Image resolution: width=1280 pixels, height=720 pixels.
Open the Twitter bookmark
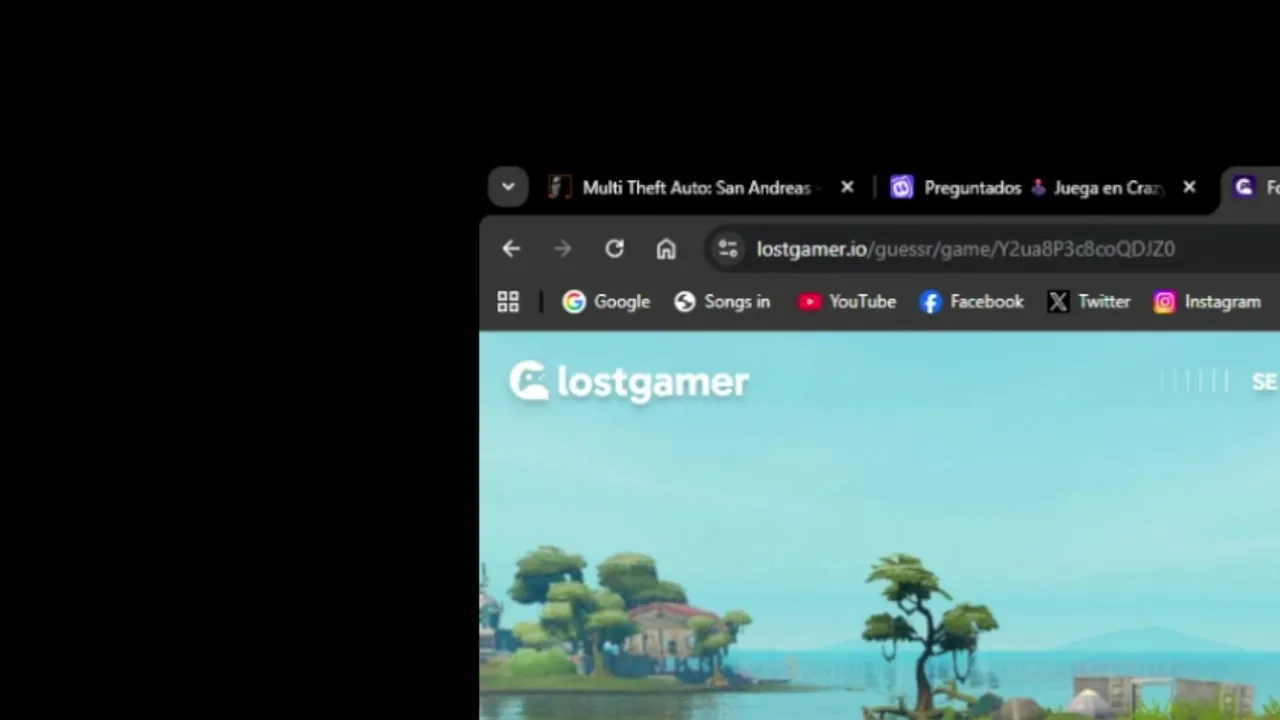pyautogui.click(x=1089, y=302)
